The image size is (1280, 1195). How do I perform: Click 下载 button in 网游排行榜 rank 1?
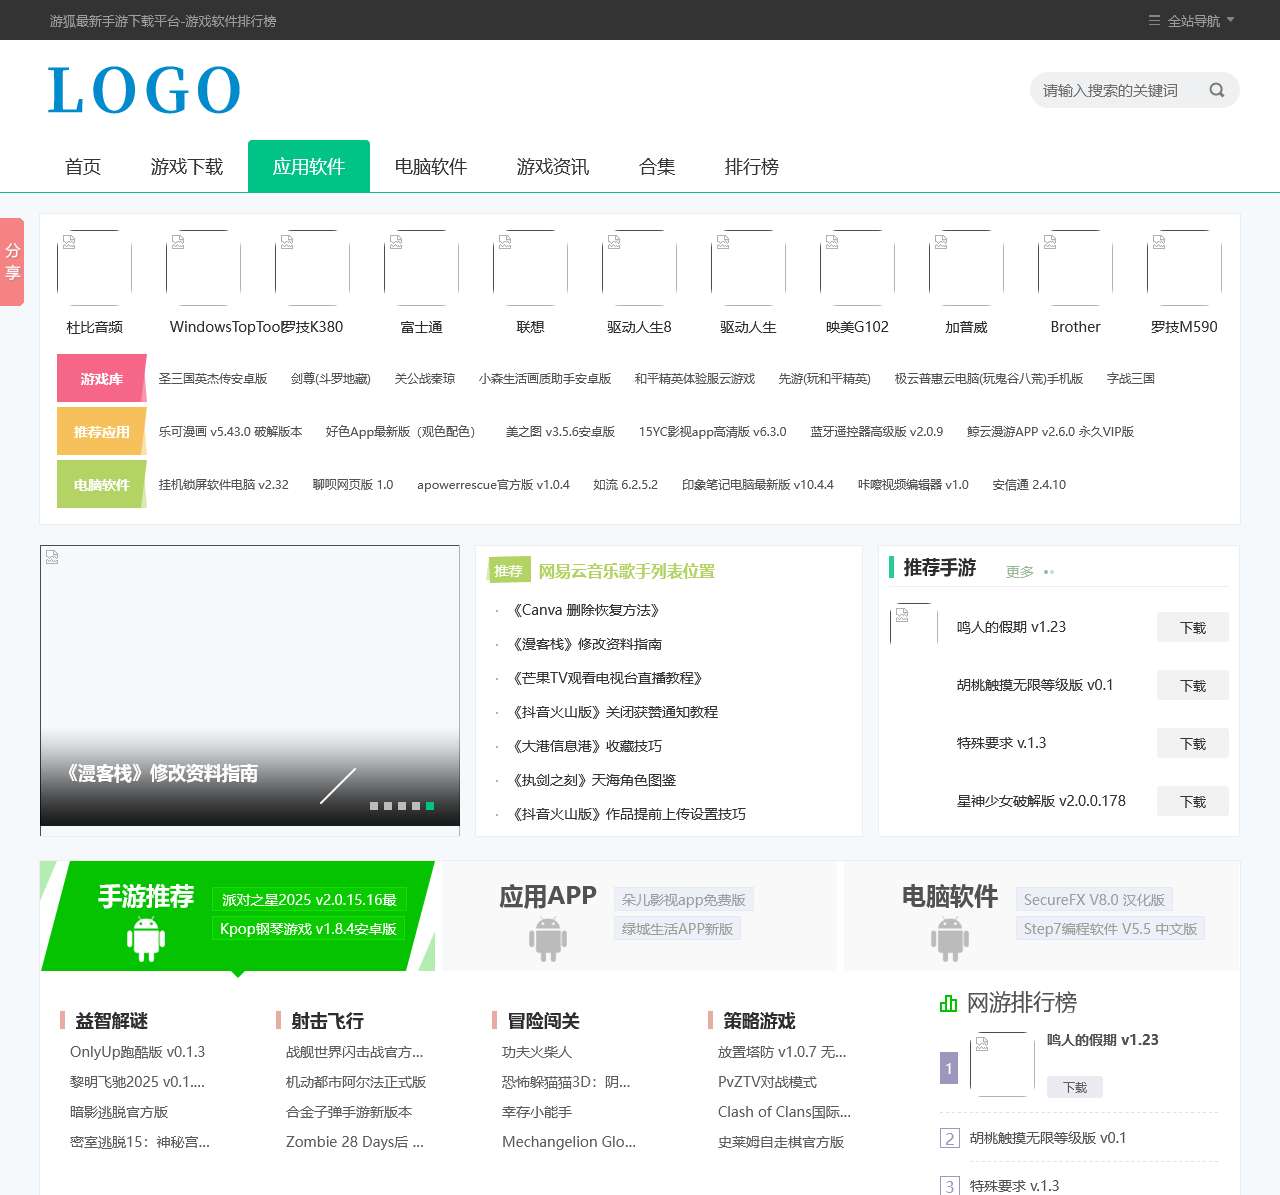(x=1075, y=1087)
